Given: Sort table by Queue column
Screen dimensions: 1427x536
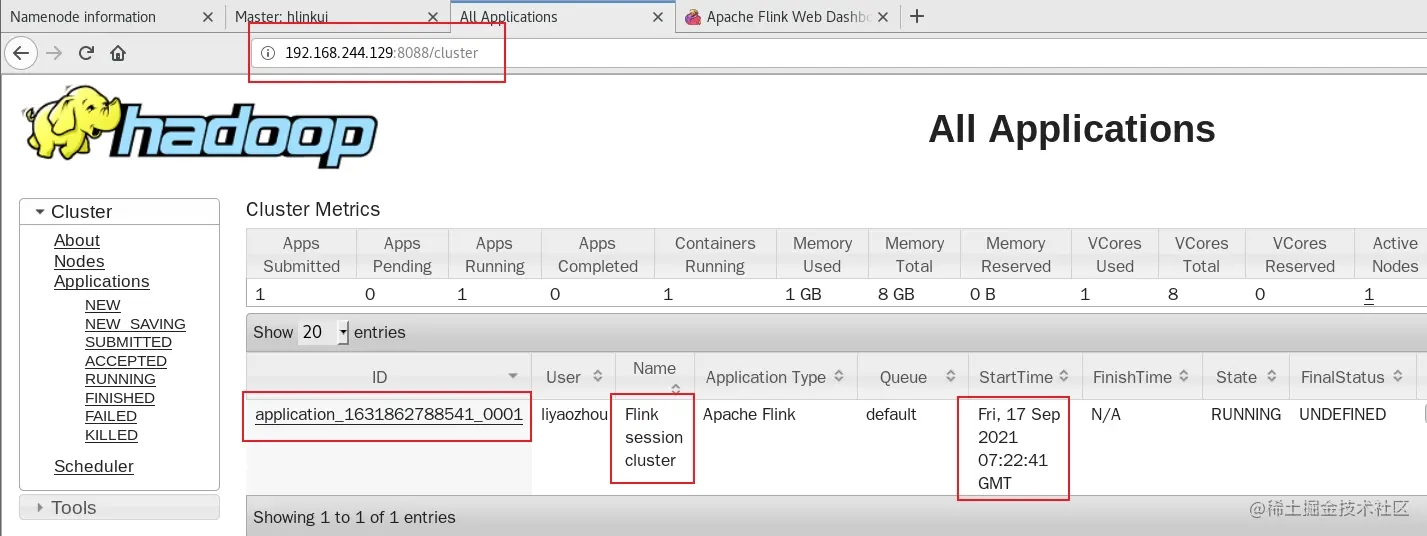Looking at the screenshot, I should point(912,377).
